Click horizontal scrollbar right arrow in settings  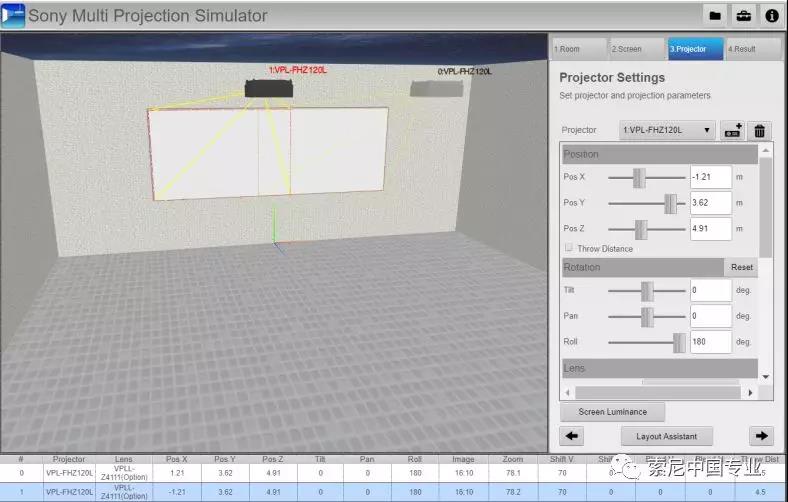[750, 392]
